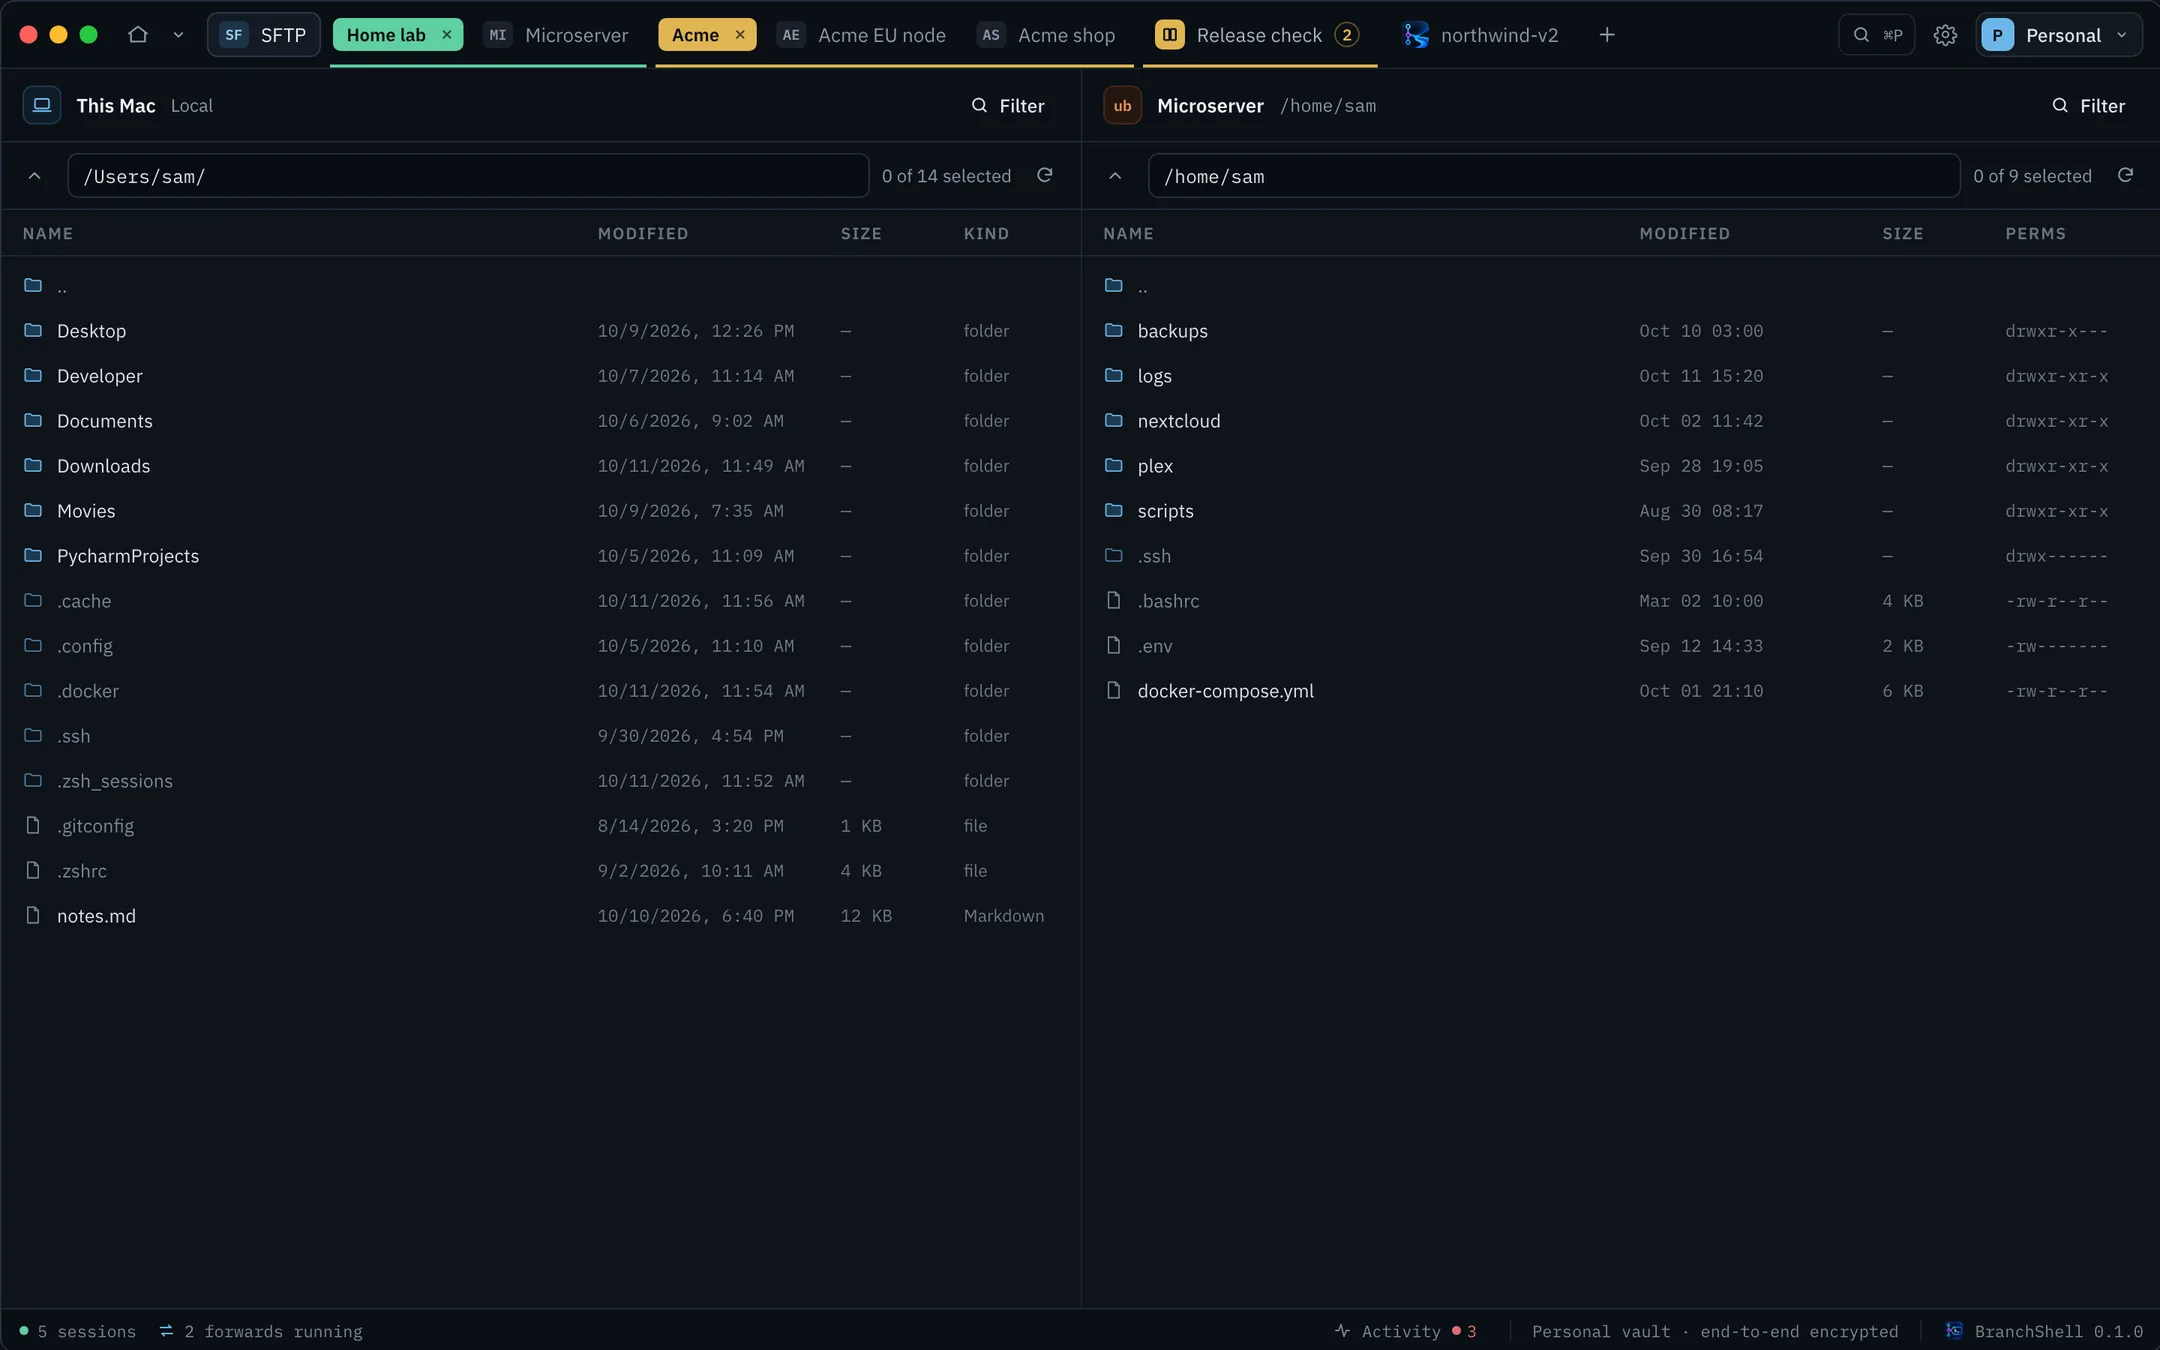
Task: Open the Acme shop tab
Action: pos(1047,35)
